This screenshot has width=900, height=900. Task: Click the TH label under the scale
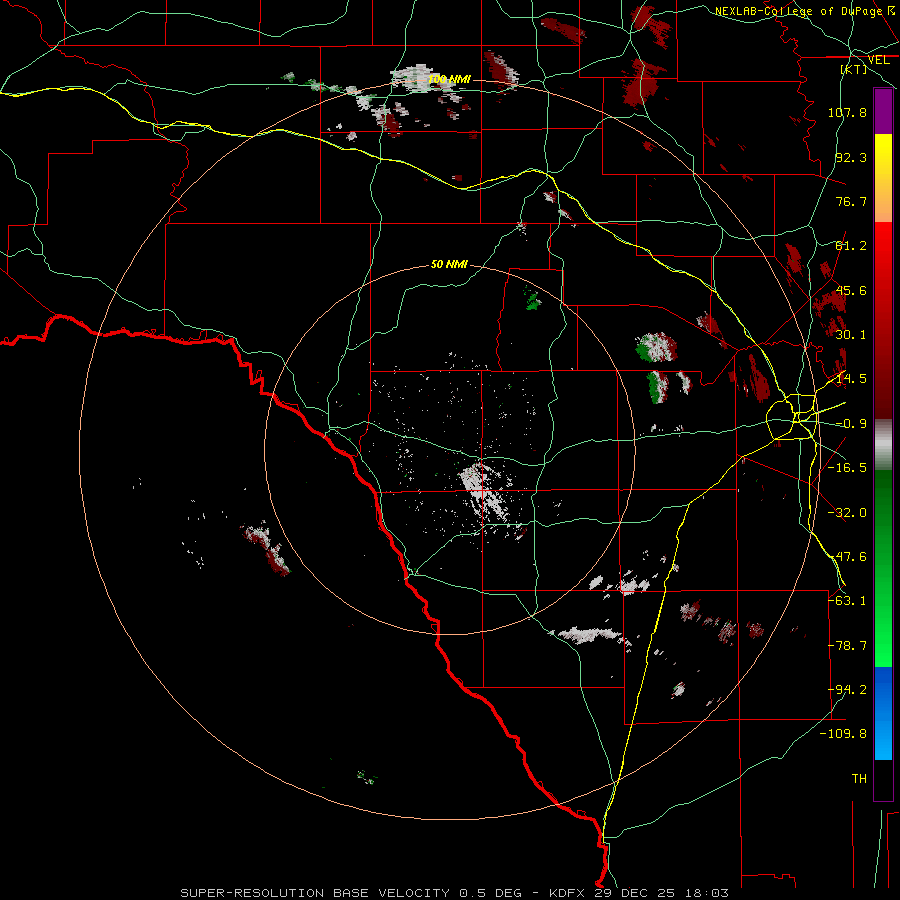859,779
